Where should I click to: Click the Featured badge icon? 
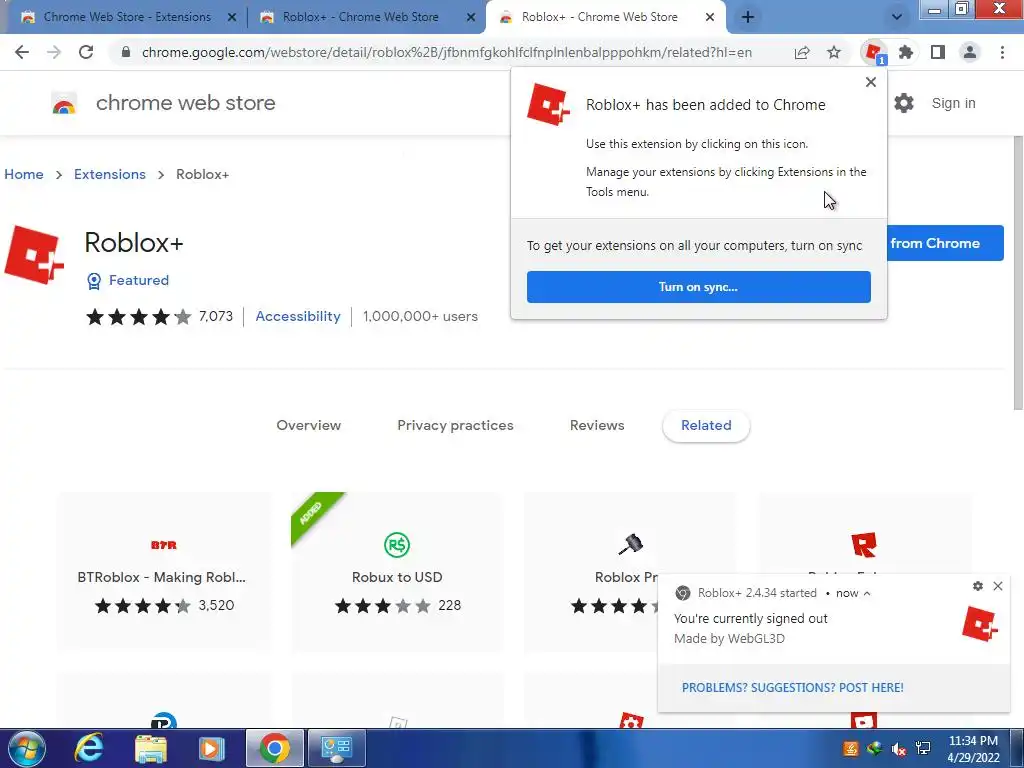coord(94,281)
